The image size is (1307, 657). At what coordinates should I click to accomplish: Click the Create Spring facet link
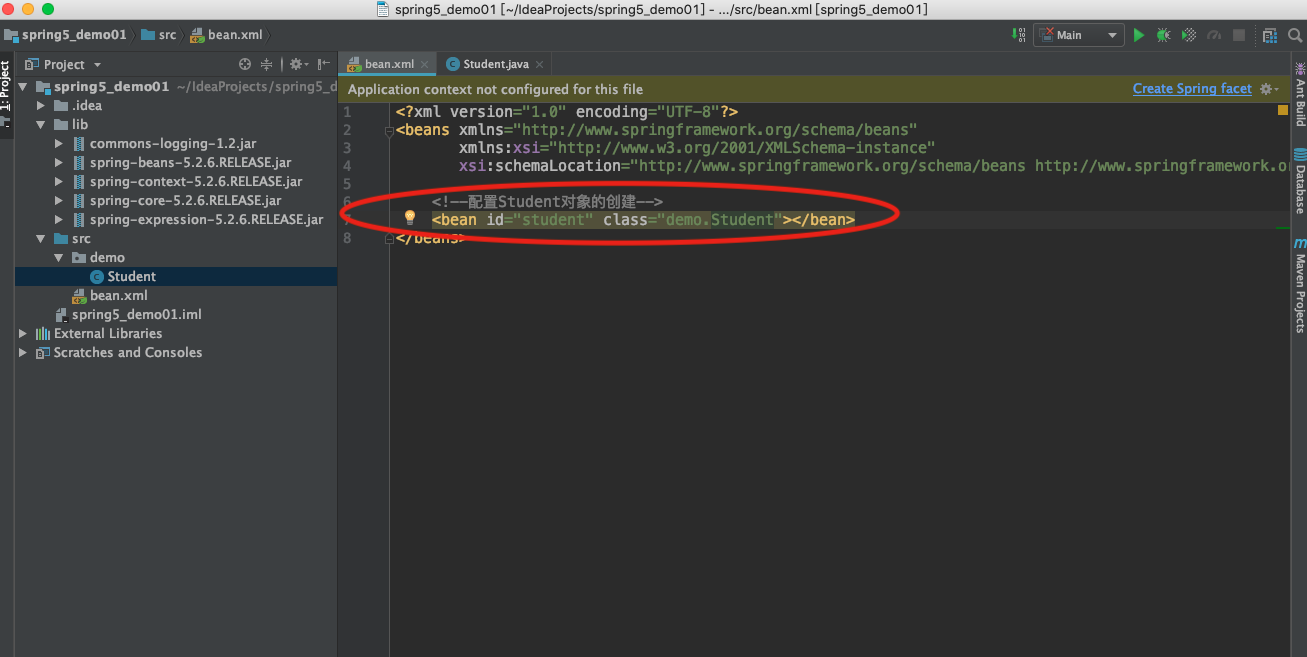[x=1192, y=89]
